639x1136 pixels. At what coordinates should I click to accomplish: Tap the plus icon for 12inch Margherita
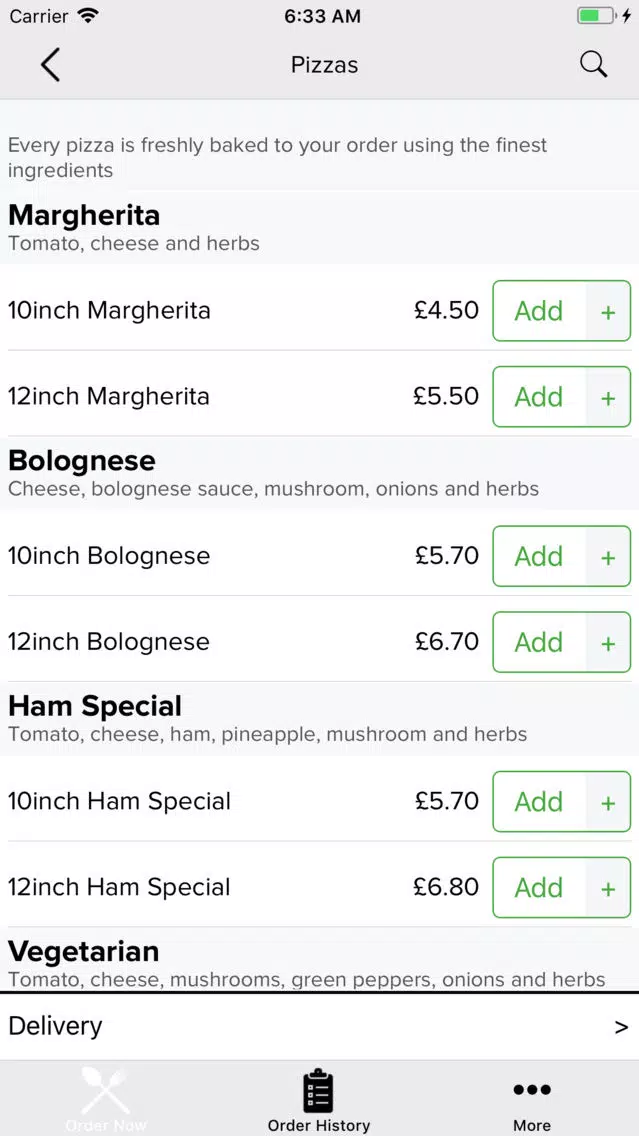point(608,397)
